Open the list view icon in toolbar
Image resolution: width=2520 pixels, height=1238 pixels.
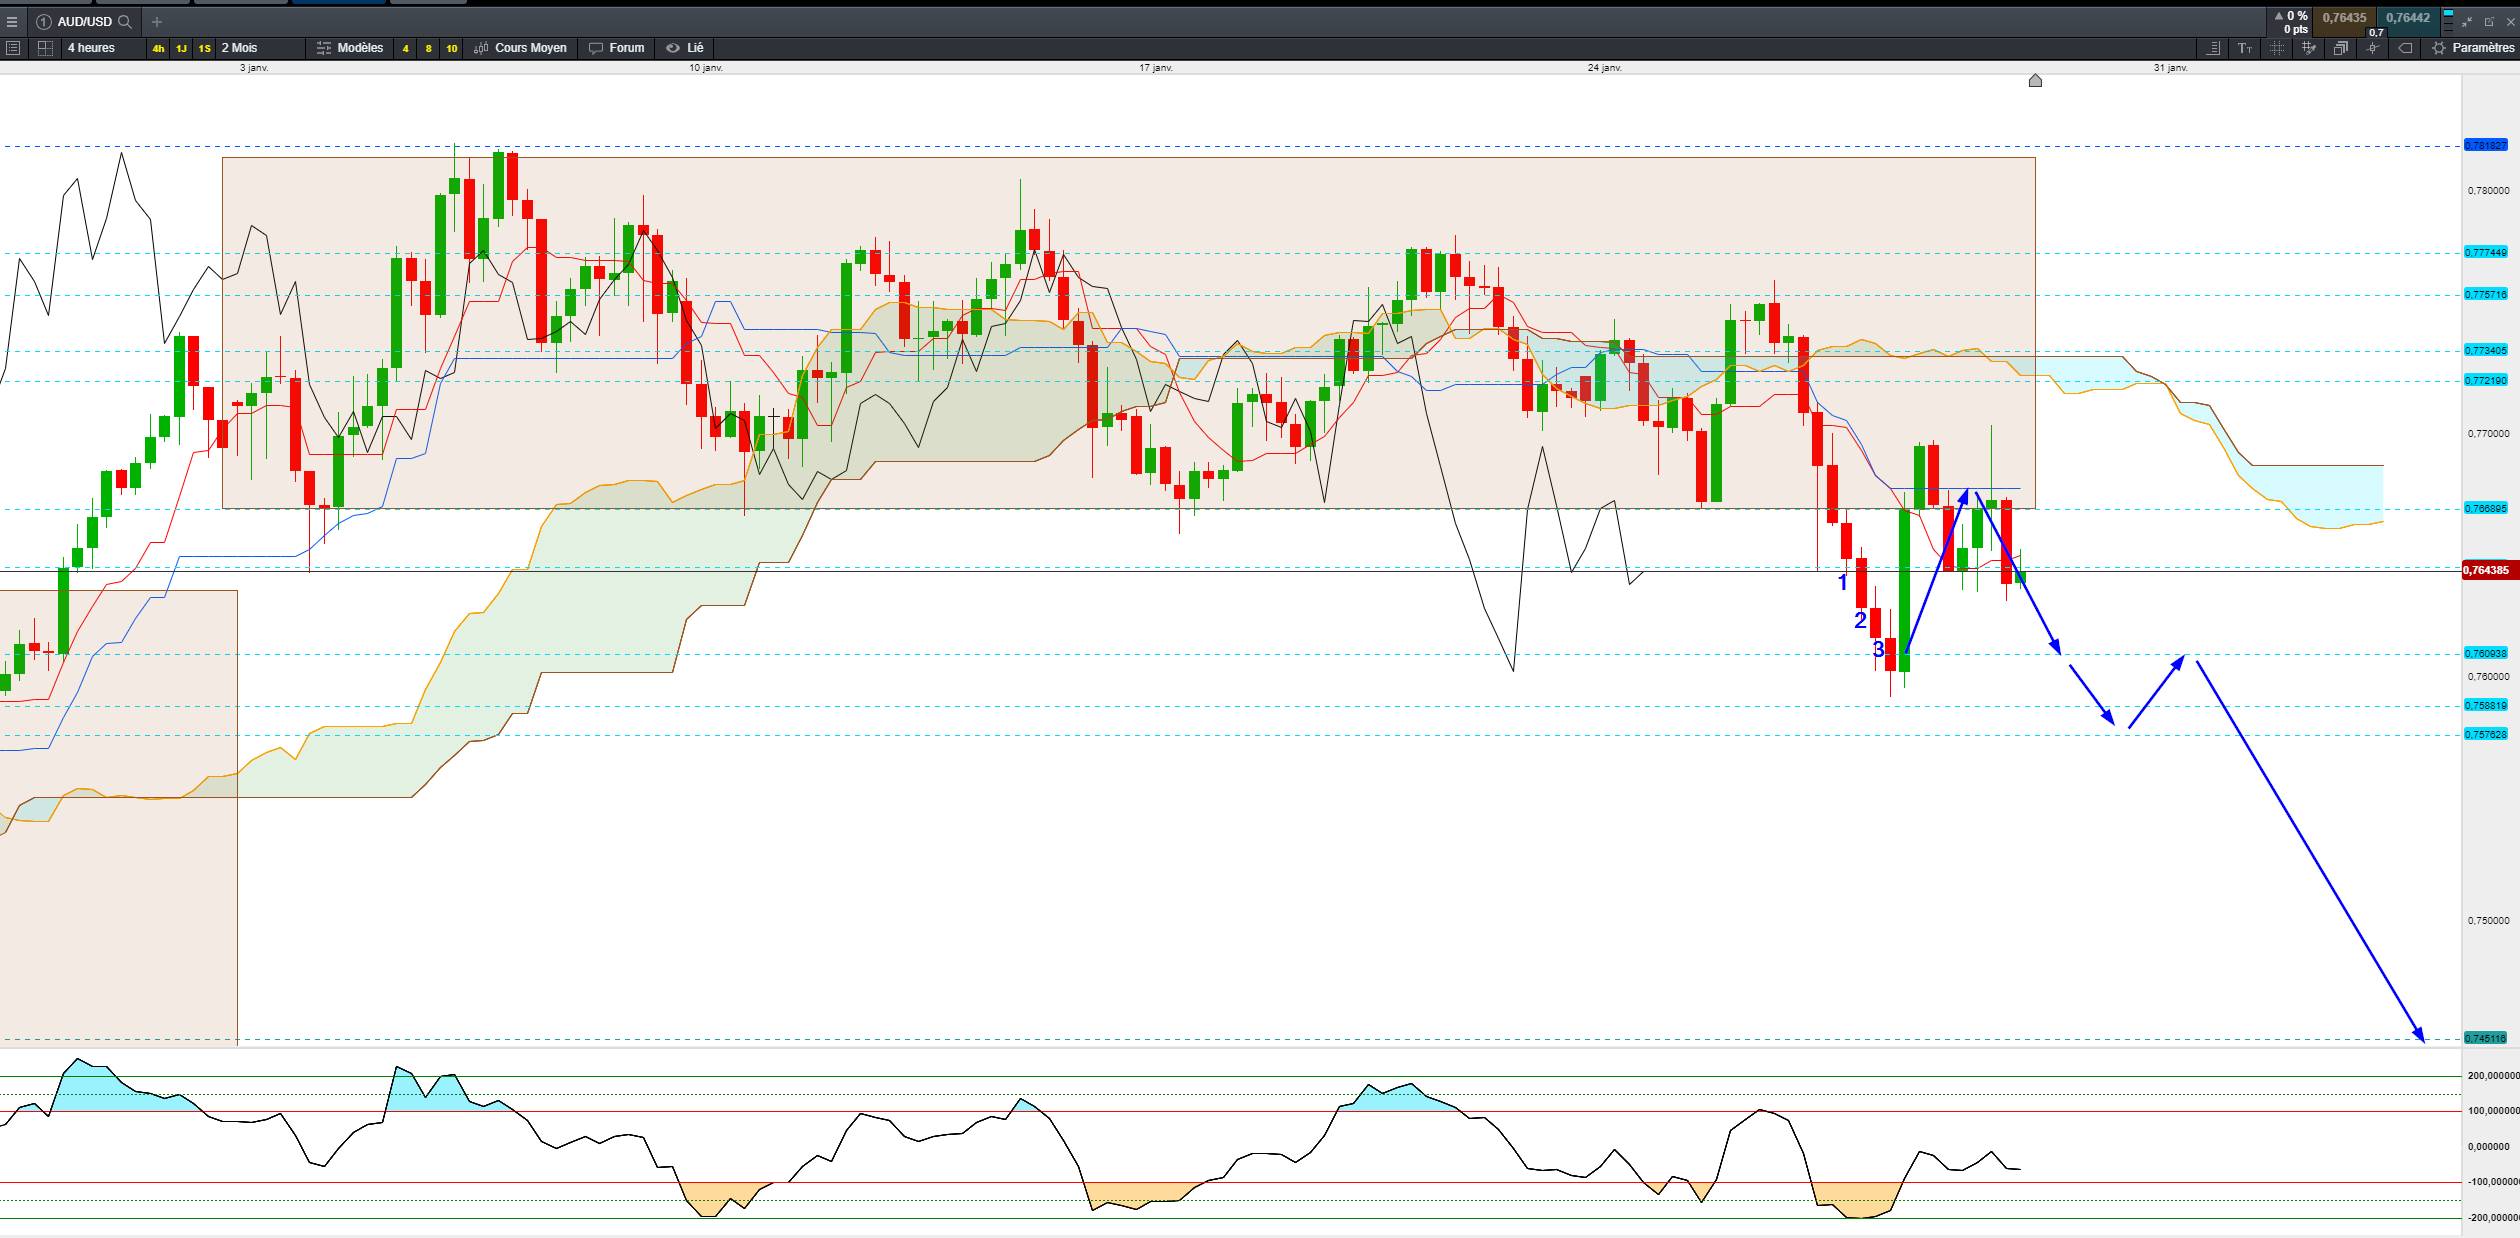point(13,48)
